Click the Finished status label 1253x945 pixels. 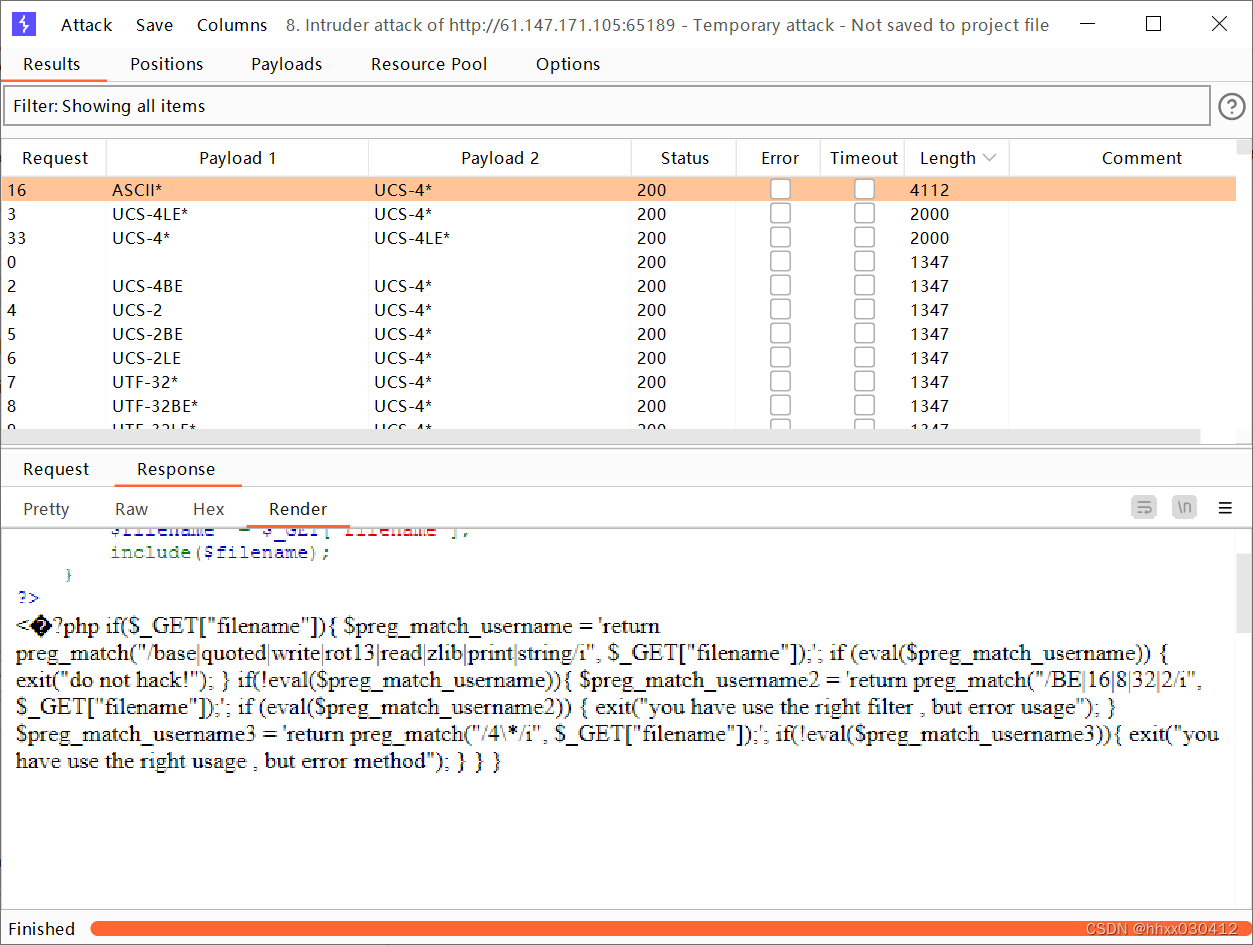(x=41, y=929)
